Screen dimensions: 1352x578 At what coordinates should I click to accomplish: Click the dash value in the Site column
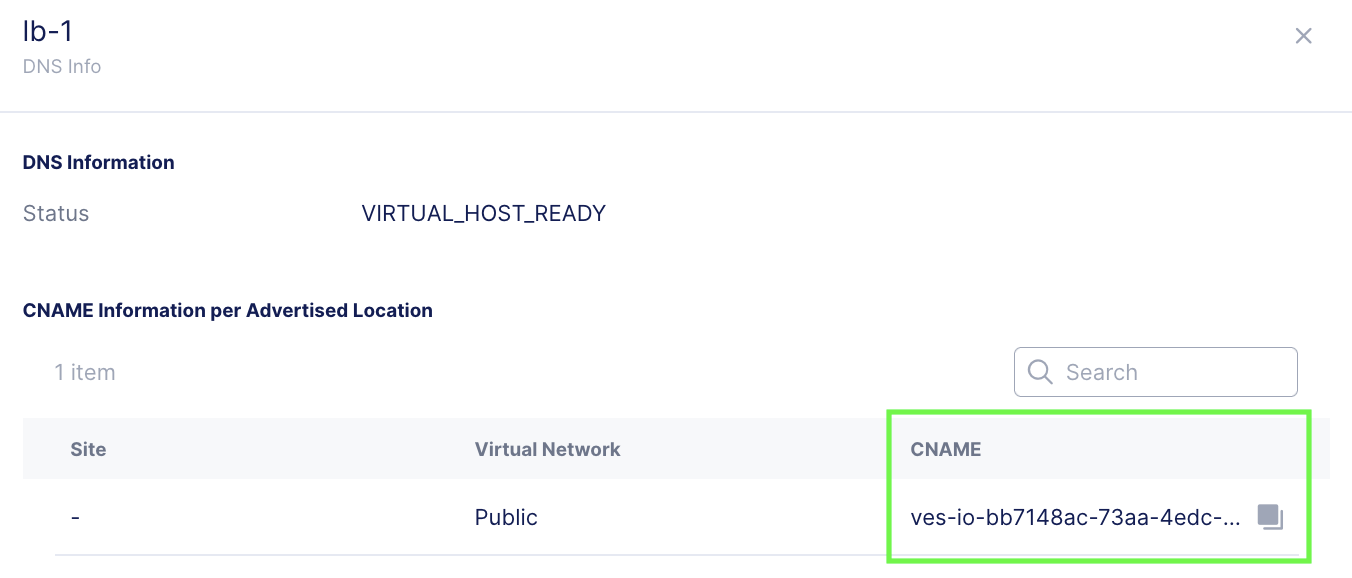click(76, 518)
